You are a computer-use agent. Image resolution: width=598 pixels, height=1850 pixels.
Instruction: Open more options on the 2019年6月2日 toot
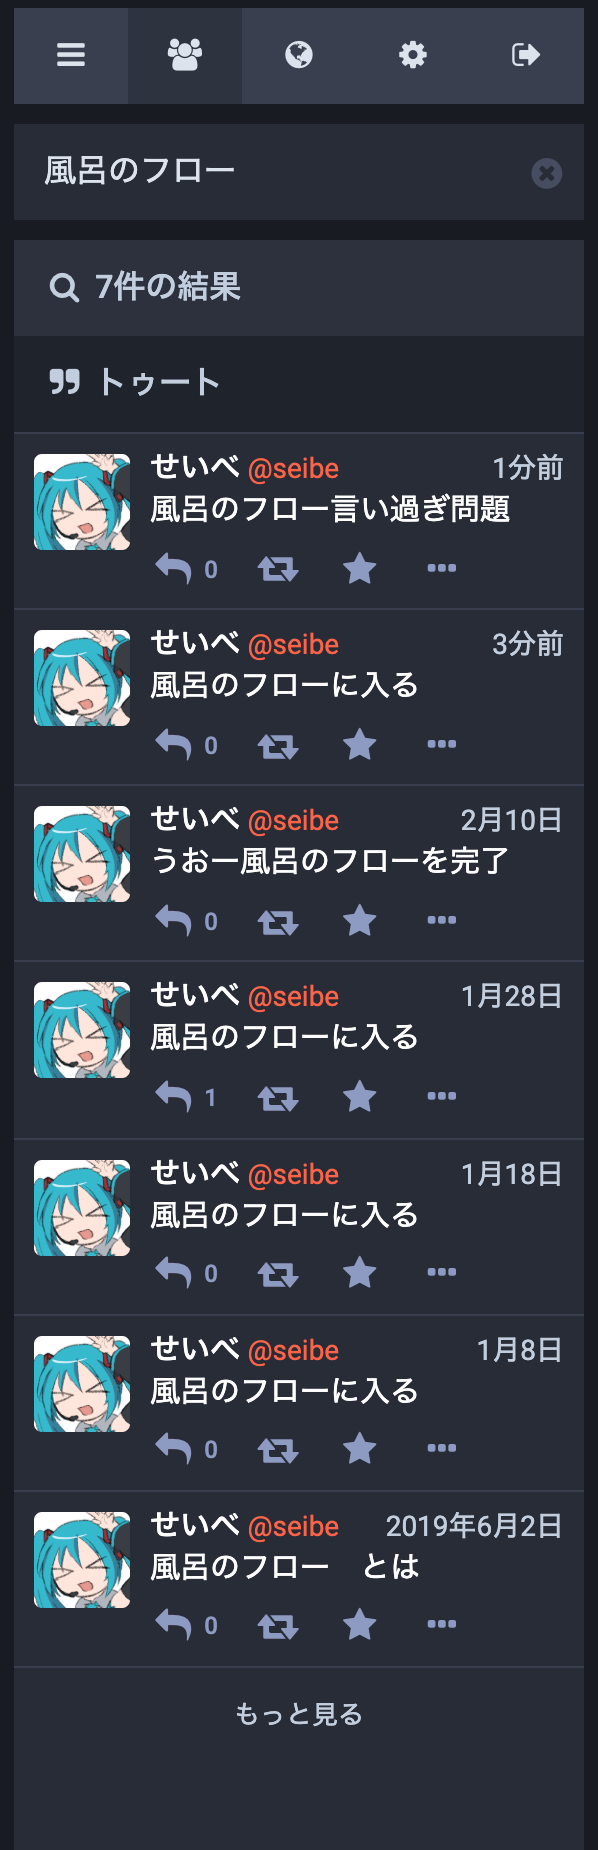pos(442,1624)
